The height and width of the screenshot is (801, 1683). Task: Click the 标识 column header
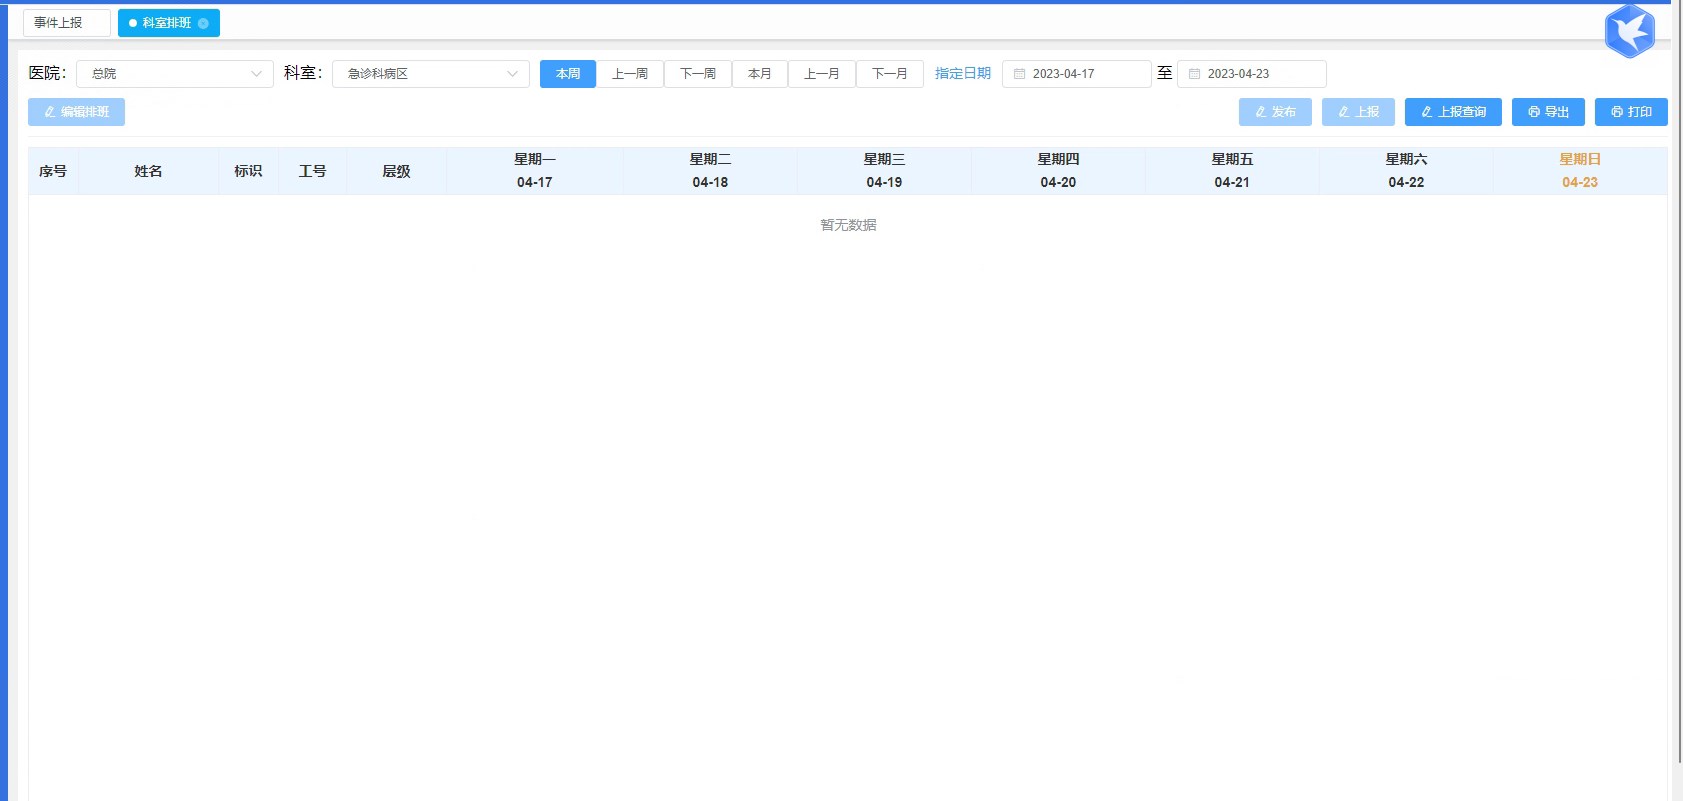pyautogui.click(x=248, y=171)
